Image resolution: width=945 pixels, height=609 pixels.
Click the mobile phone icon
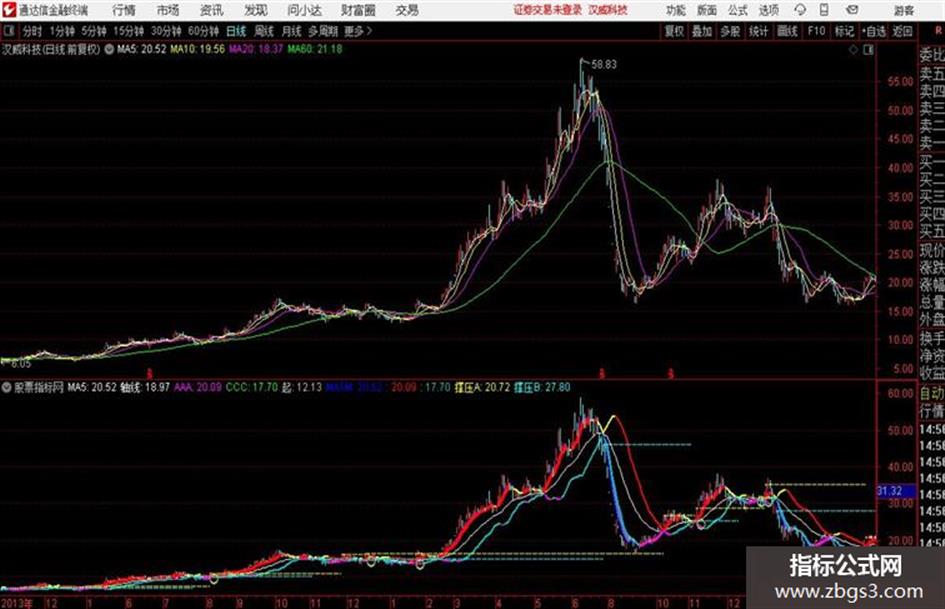pos(824,10)
